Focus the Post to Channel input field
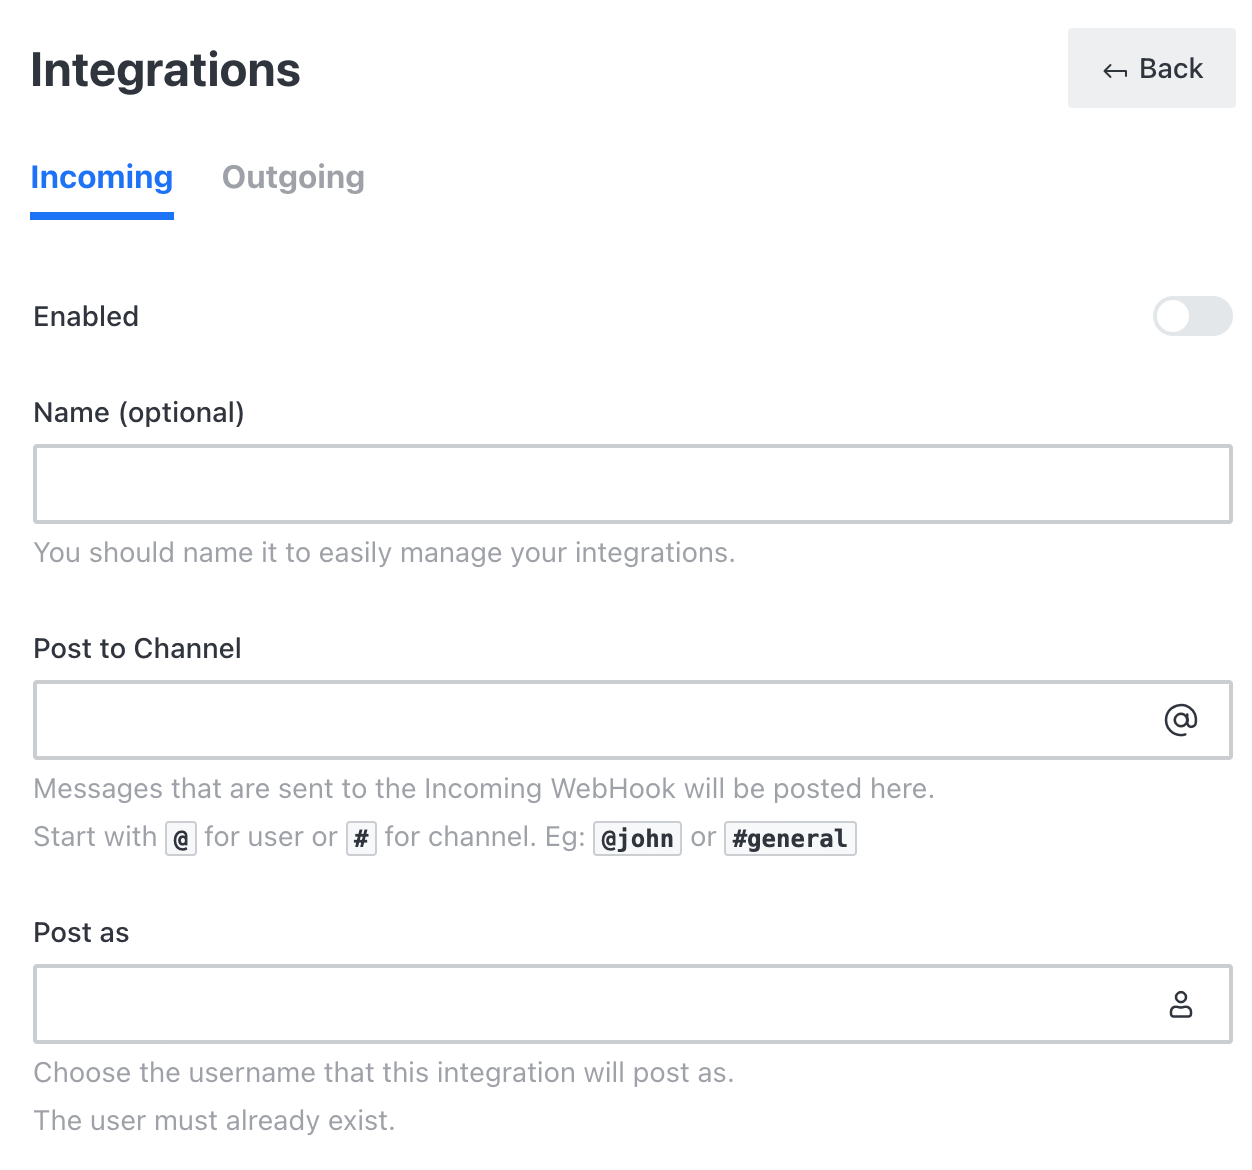The image size is (1252, 1170). tap(600, 720)
